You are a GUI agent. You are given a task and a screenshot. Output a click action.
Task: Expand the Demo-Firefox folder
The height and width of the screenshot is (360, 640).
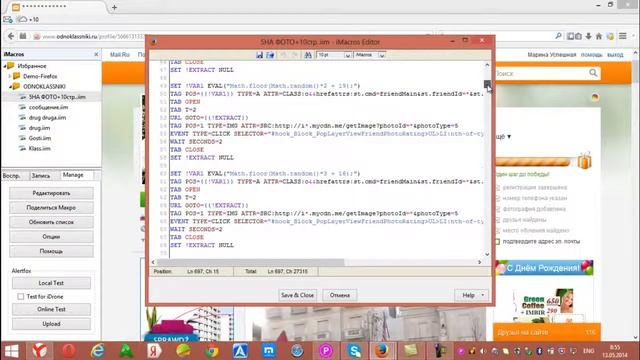(10, 76)
